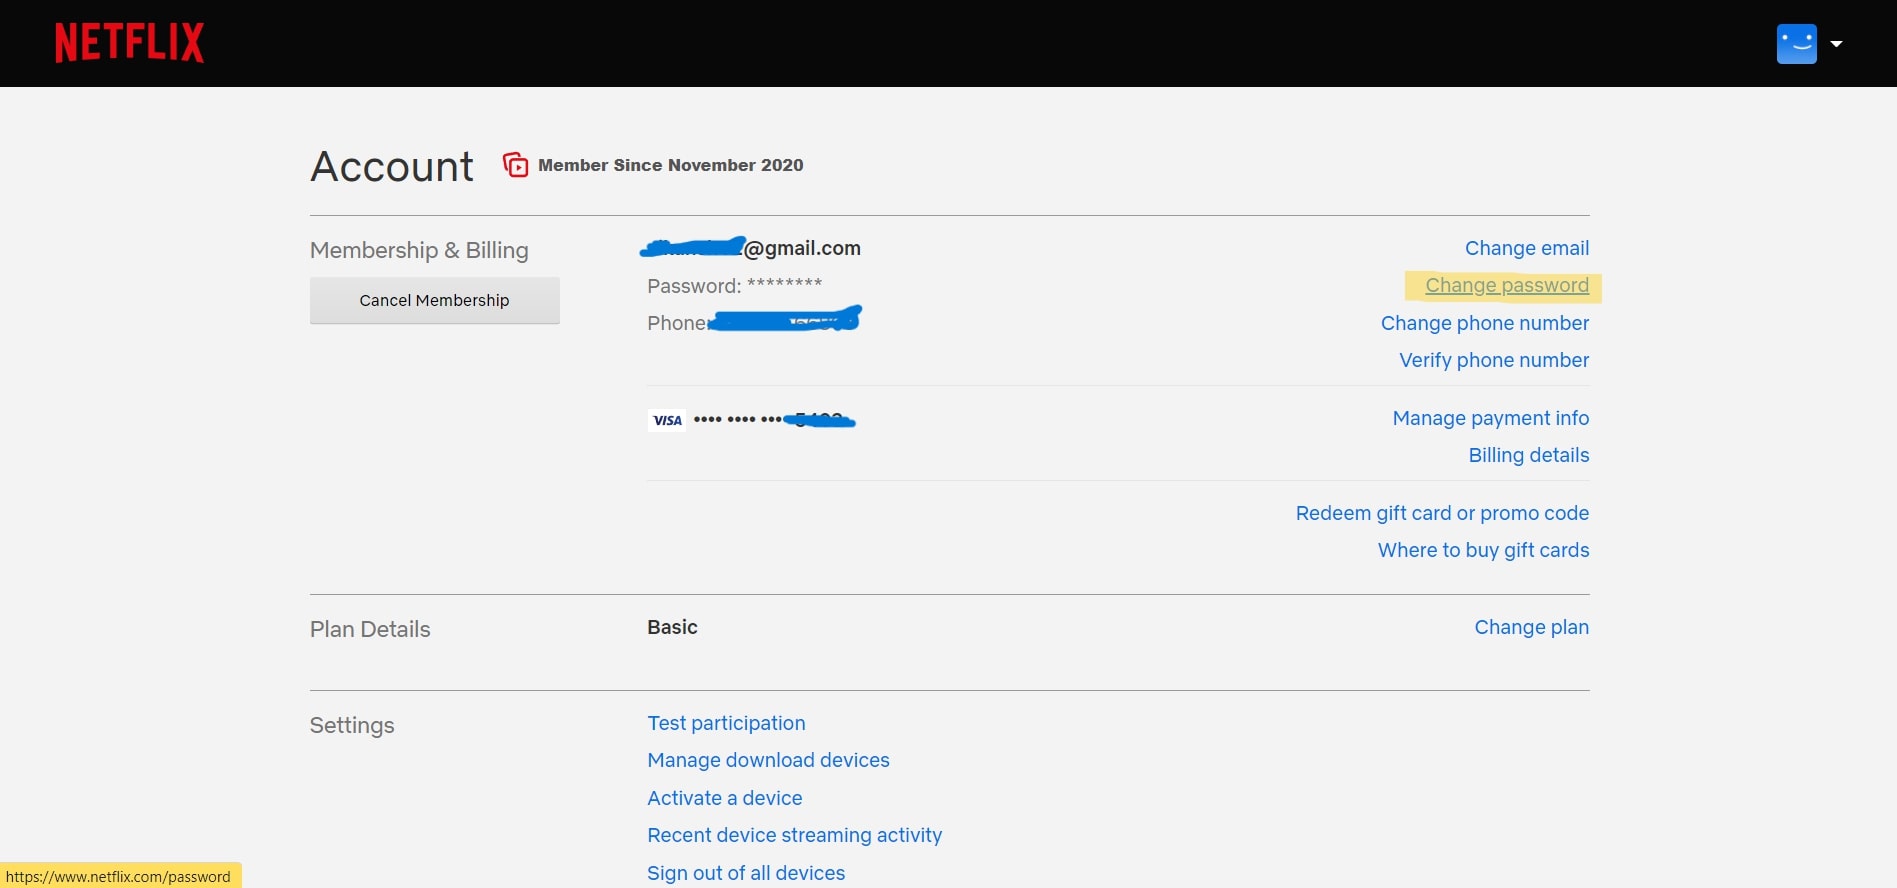1897x888 pixels.
Task: Click the Change plan link
Action: [1531, 627]
